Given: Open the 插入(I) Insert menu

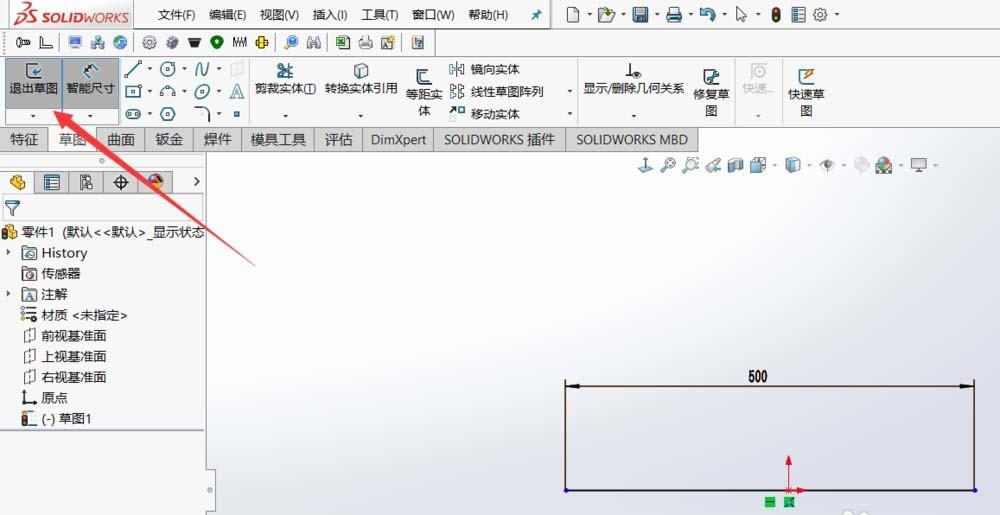Looking at the screenshot, I should (x=330, y=15).
